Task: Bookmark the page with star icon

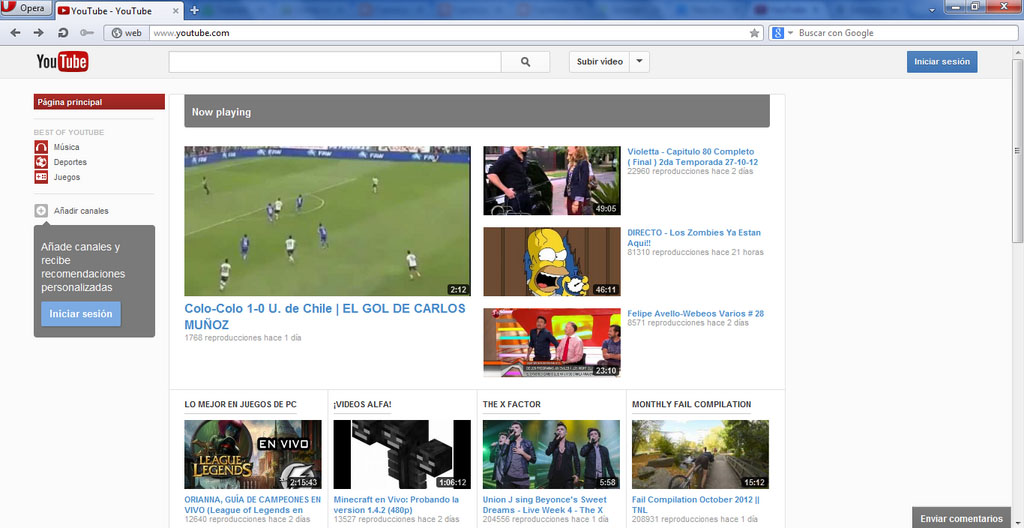Action: click(x=754, y=33)
